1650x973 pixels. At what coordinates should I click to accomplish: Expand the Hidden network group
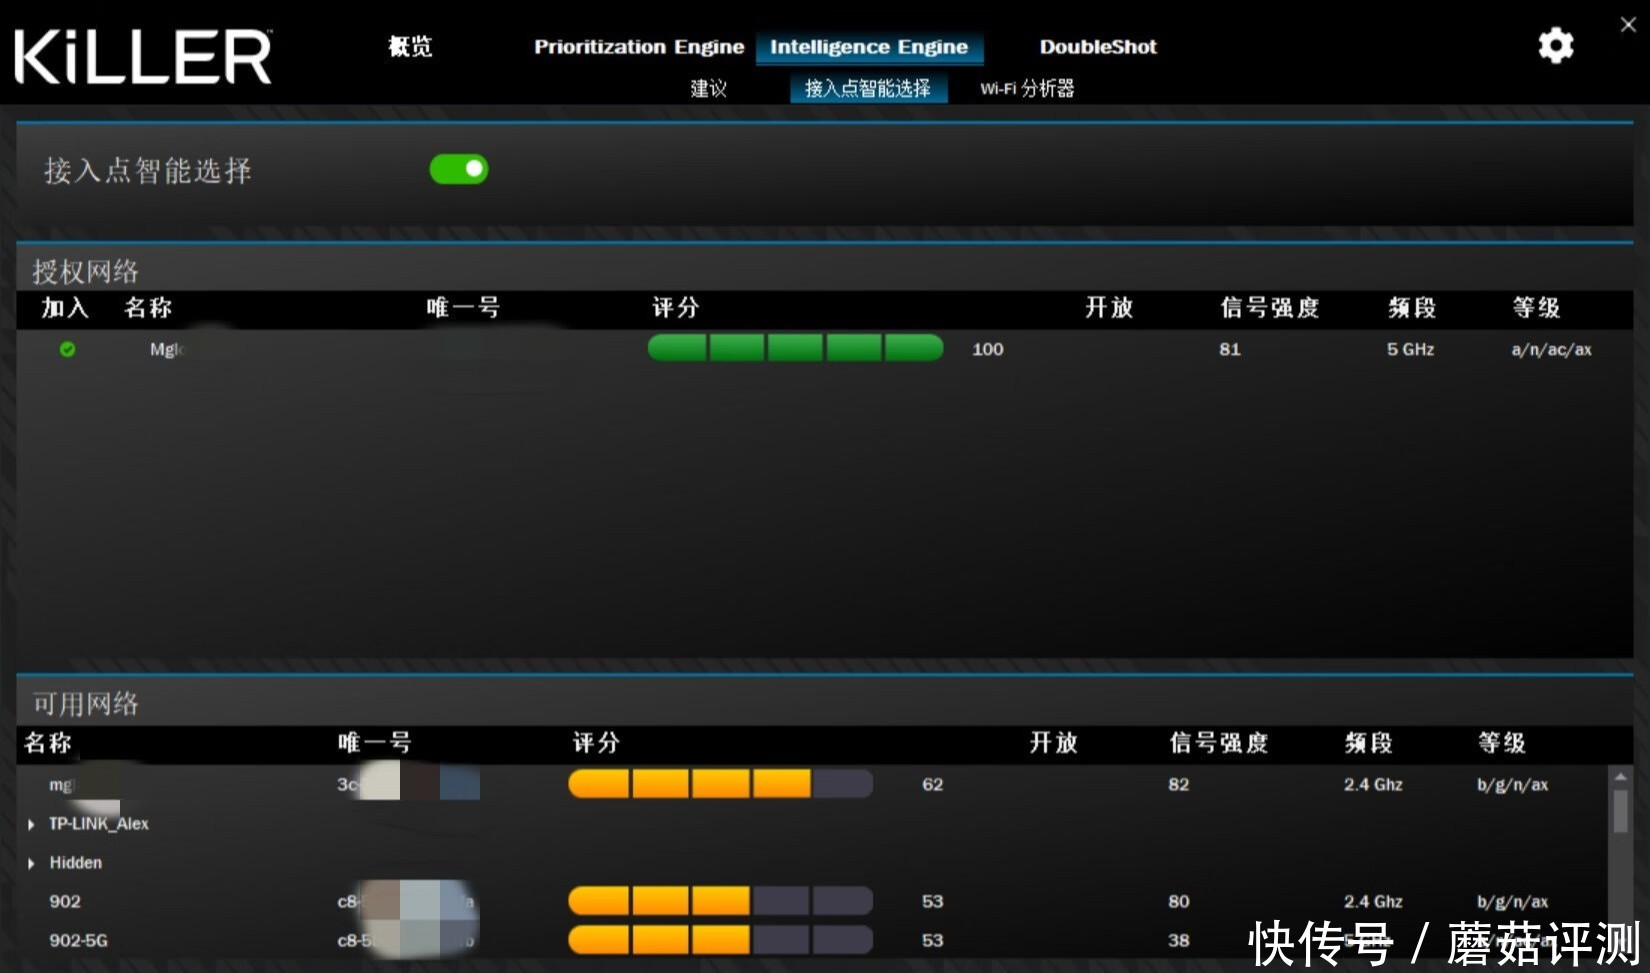(31, 863)
